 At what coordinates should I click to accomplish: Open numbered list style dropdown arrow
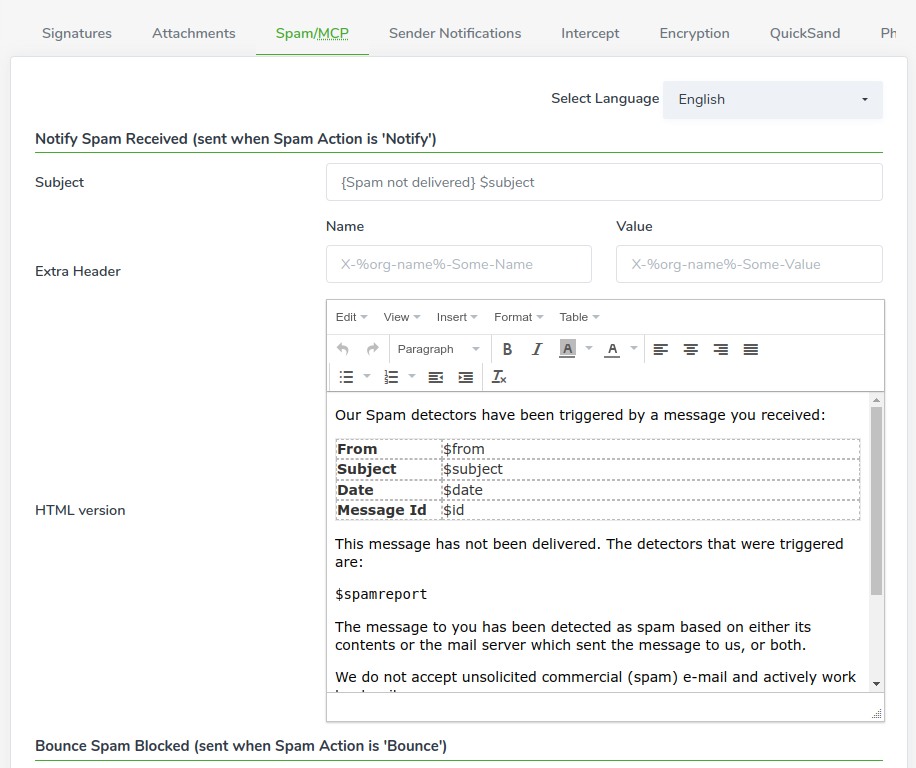412,377
